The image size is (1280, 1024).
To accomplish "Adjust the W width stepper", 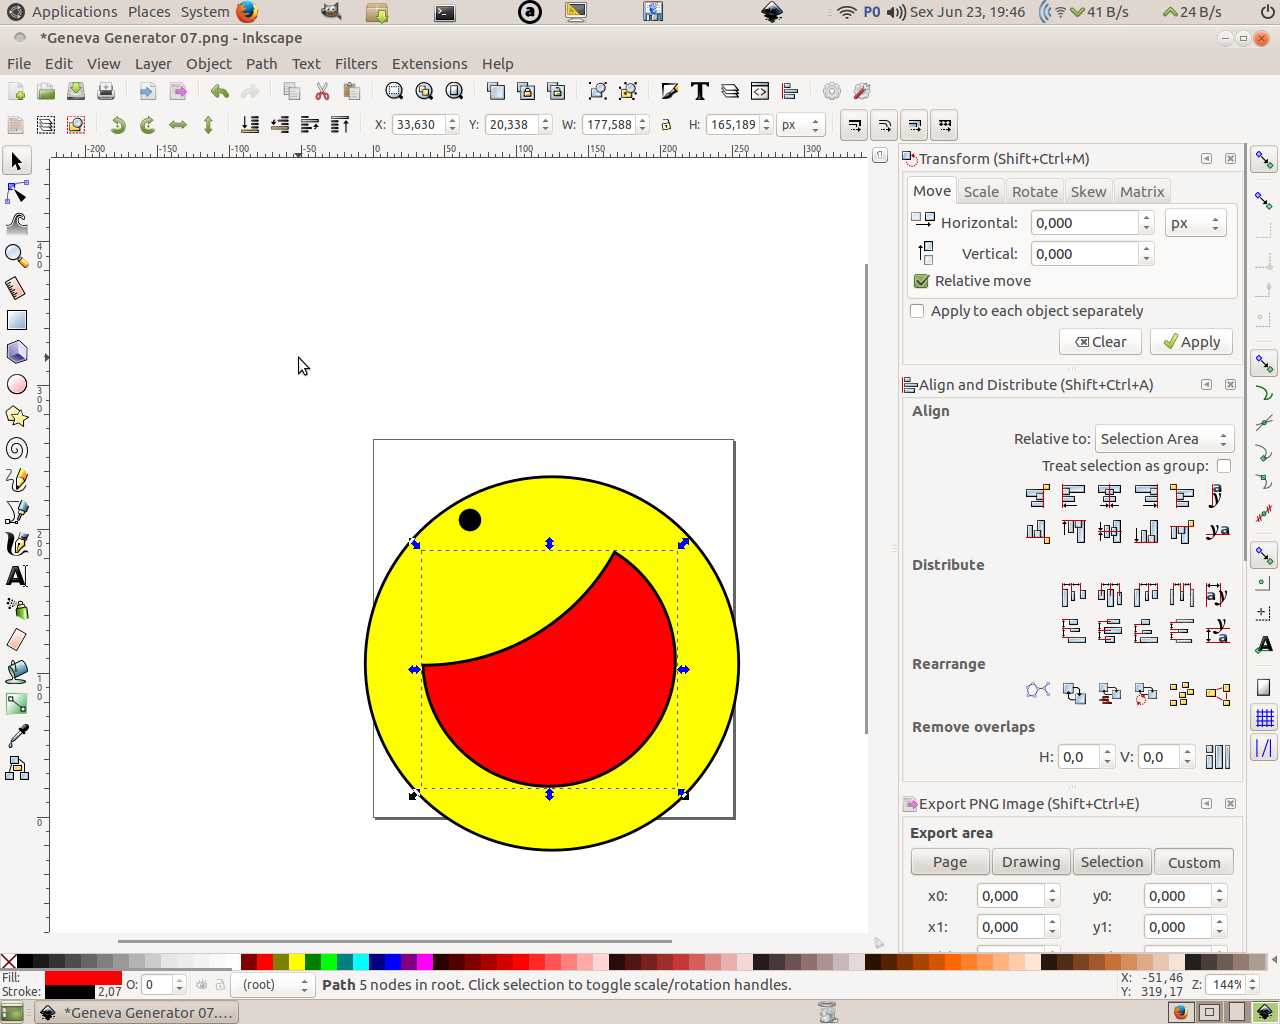I will pos(642,125).
